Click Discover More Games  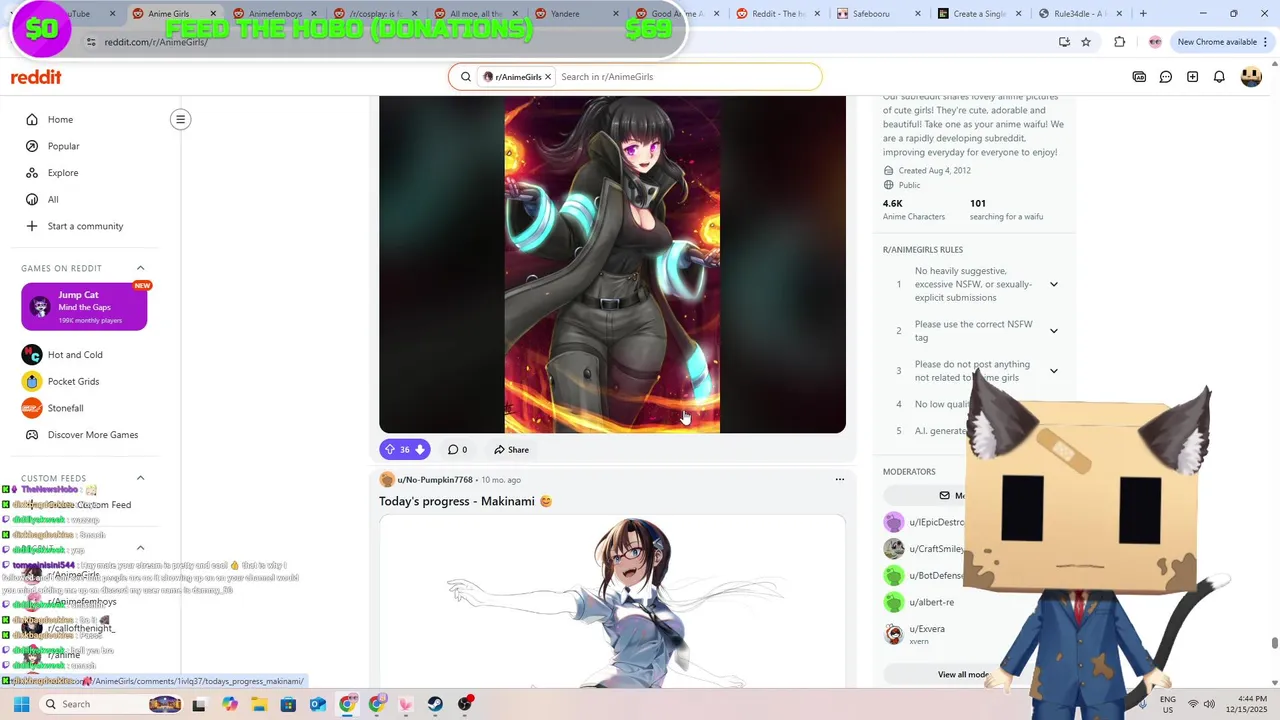tap(92, 435)
